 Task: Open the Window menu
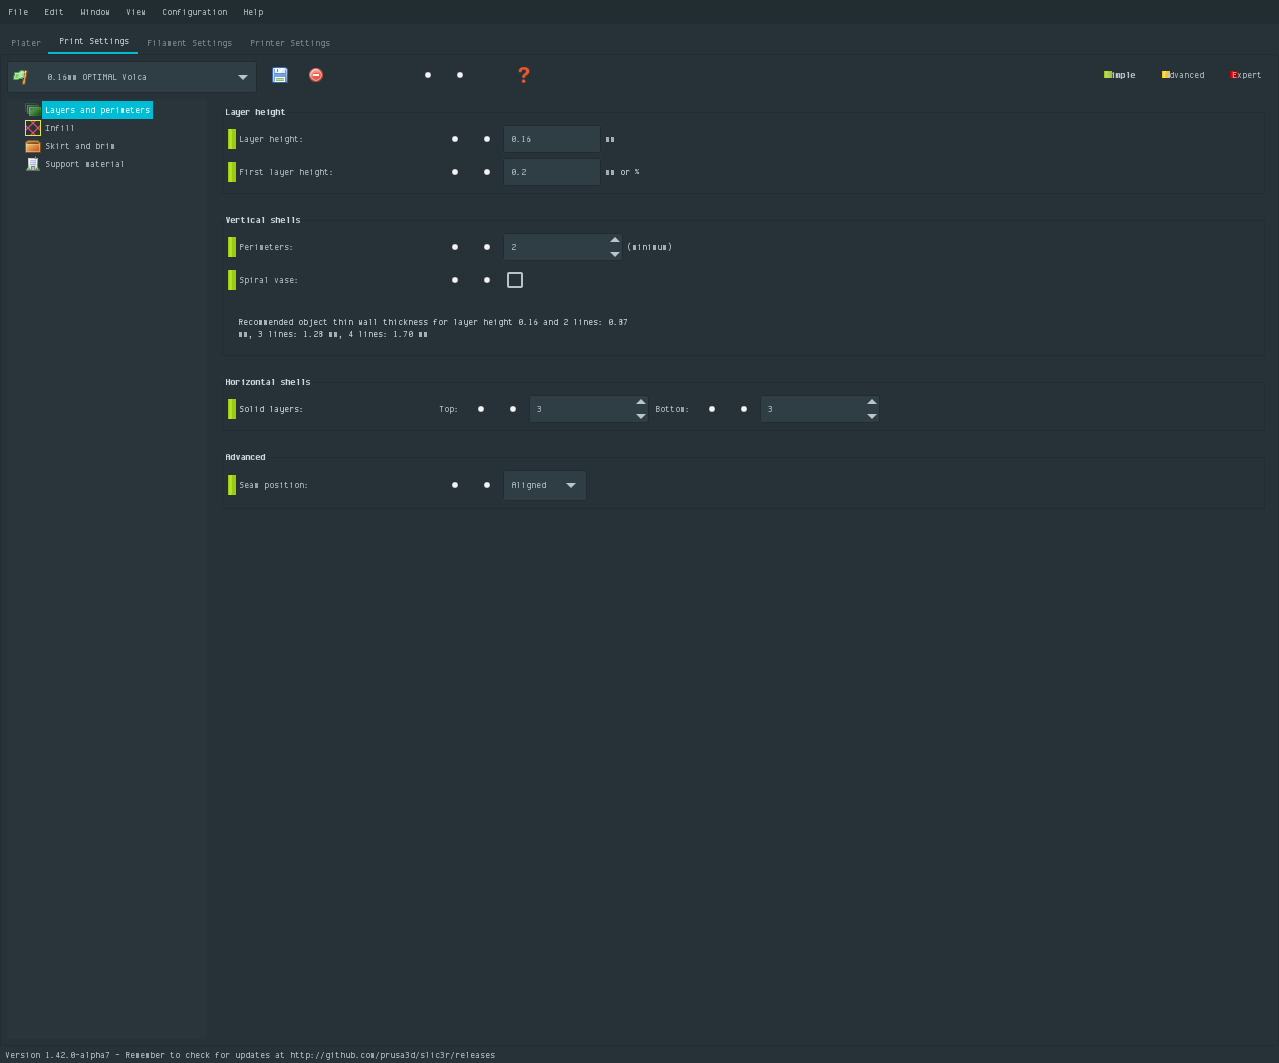click(x=95, y=12)
